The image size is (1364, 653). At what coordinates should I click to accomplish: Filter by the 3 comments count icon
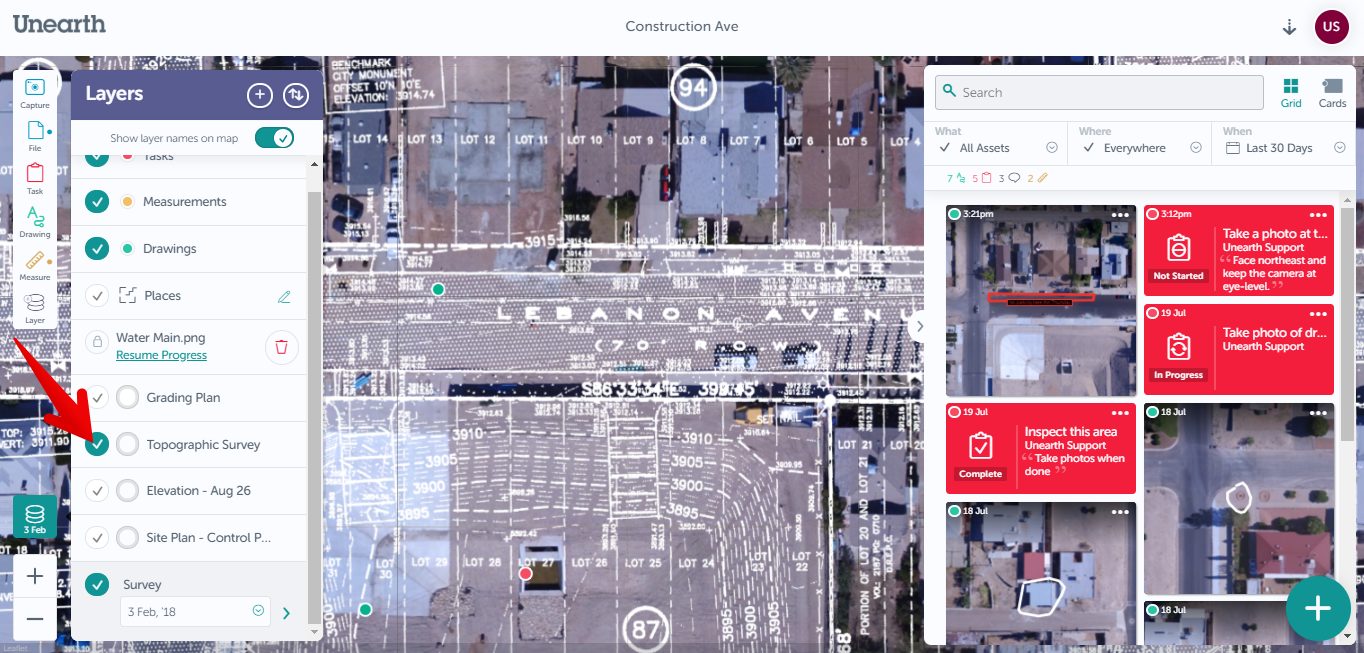pyautogui.click(x=1008, y=178)
